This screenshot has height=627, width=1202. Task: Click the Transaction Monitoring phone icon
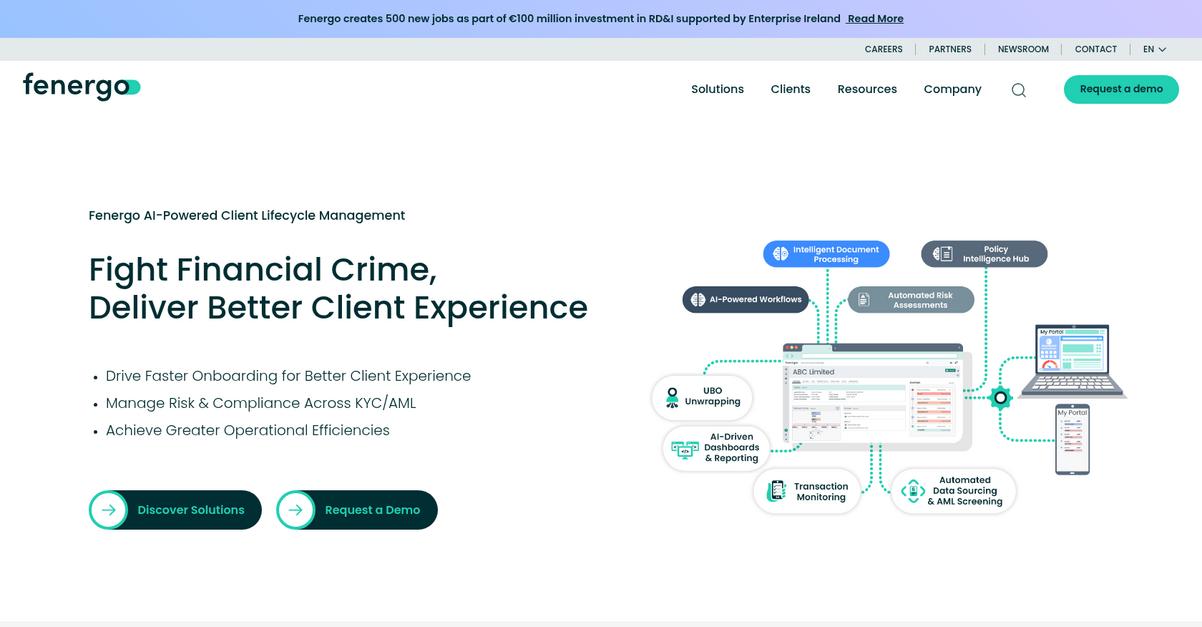pos(776,491)
